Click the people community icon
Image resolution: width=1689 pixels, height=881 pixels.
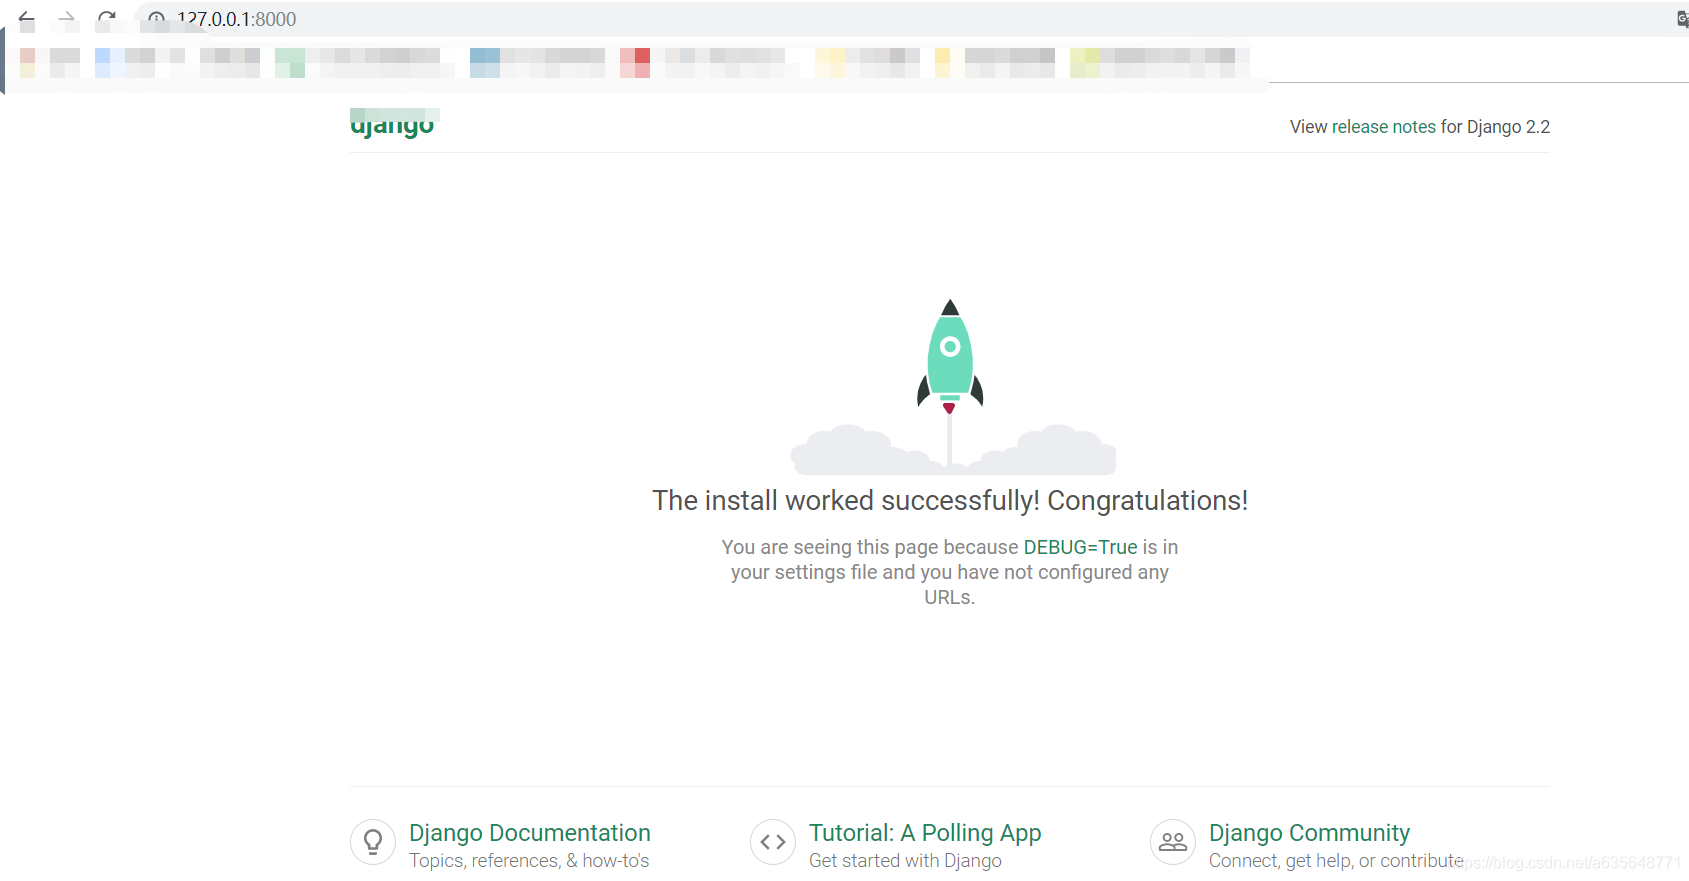(1173, 842)
